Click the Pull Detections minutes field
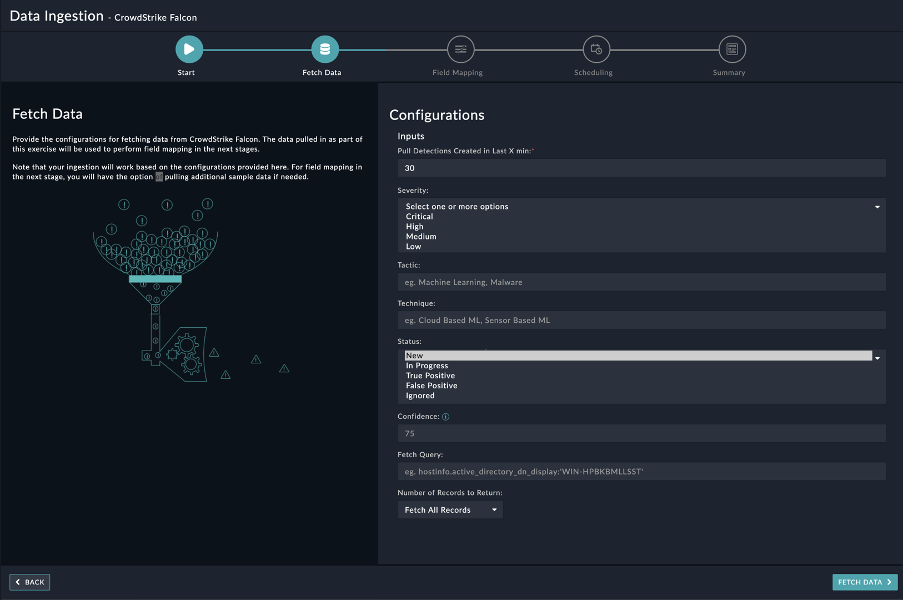 click(641, 168)
